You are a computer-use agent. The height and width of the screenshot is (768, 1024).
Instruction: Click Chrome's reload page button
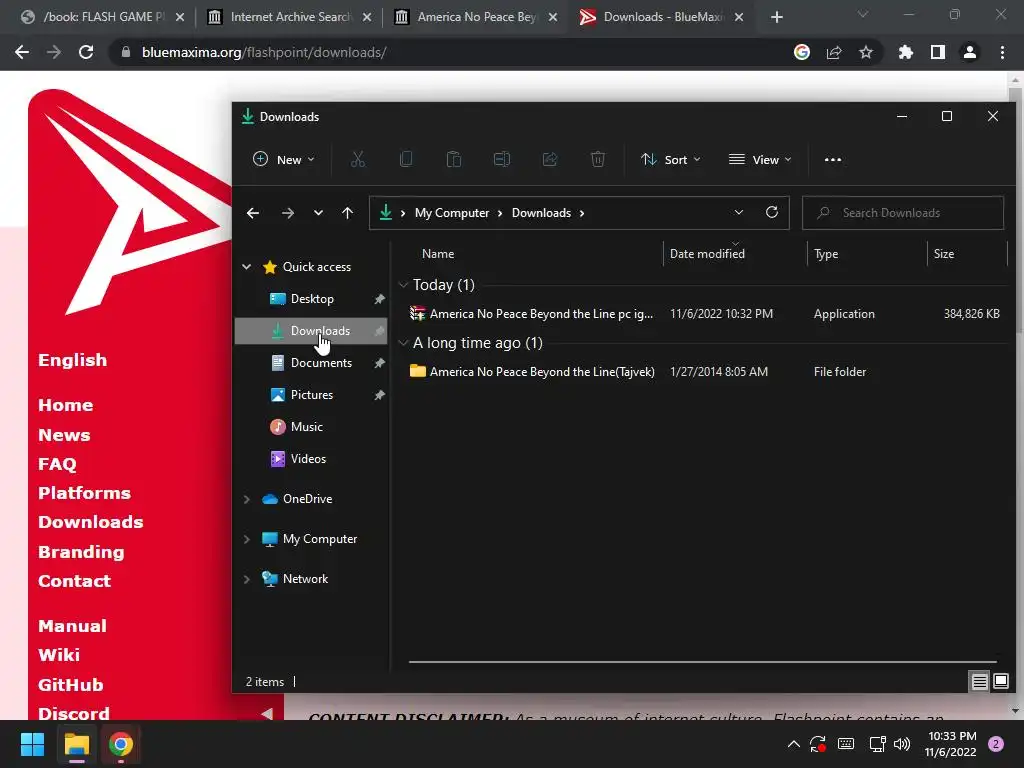coord(86,52)
